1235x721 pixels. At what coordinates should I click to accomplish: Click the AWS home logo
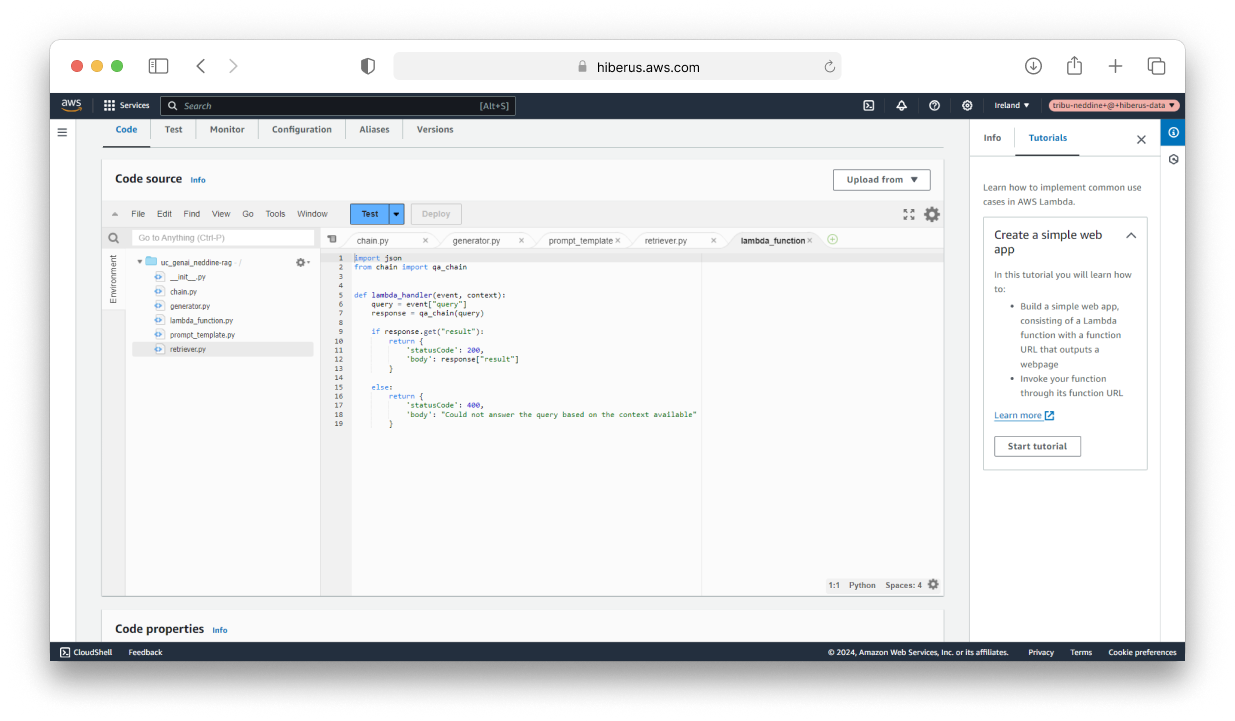(x=70, y=105)
